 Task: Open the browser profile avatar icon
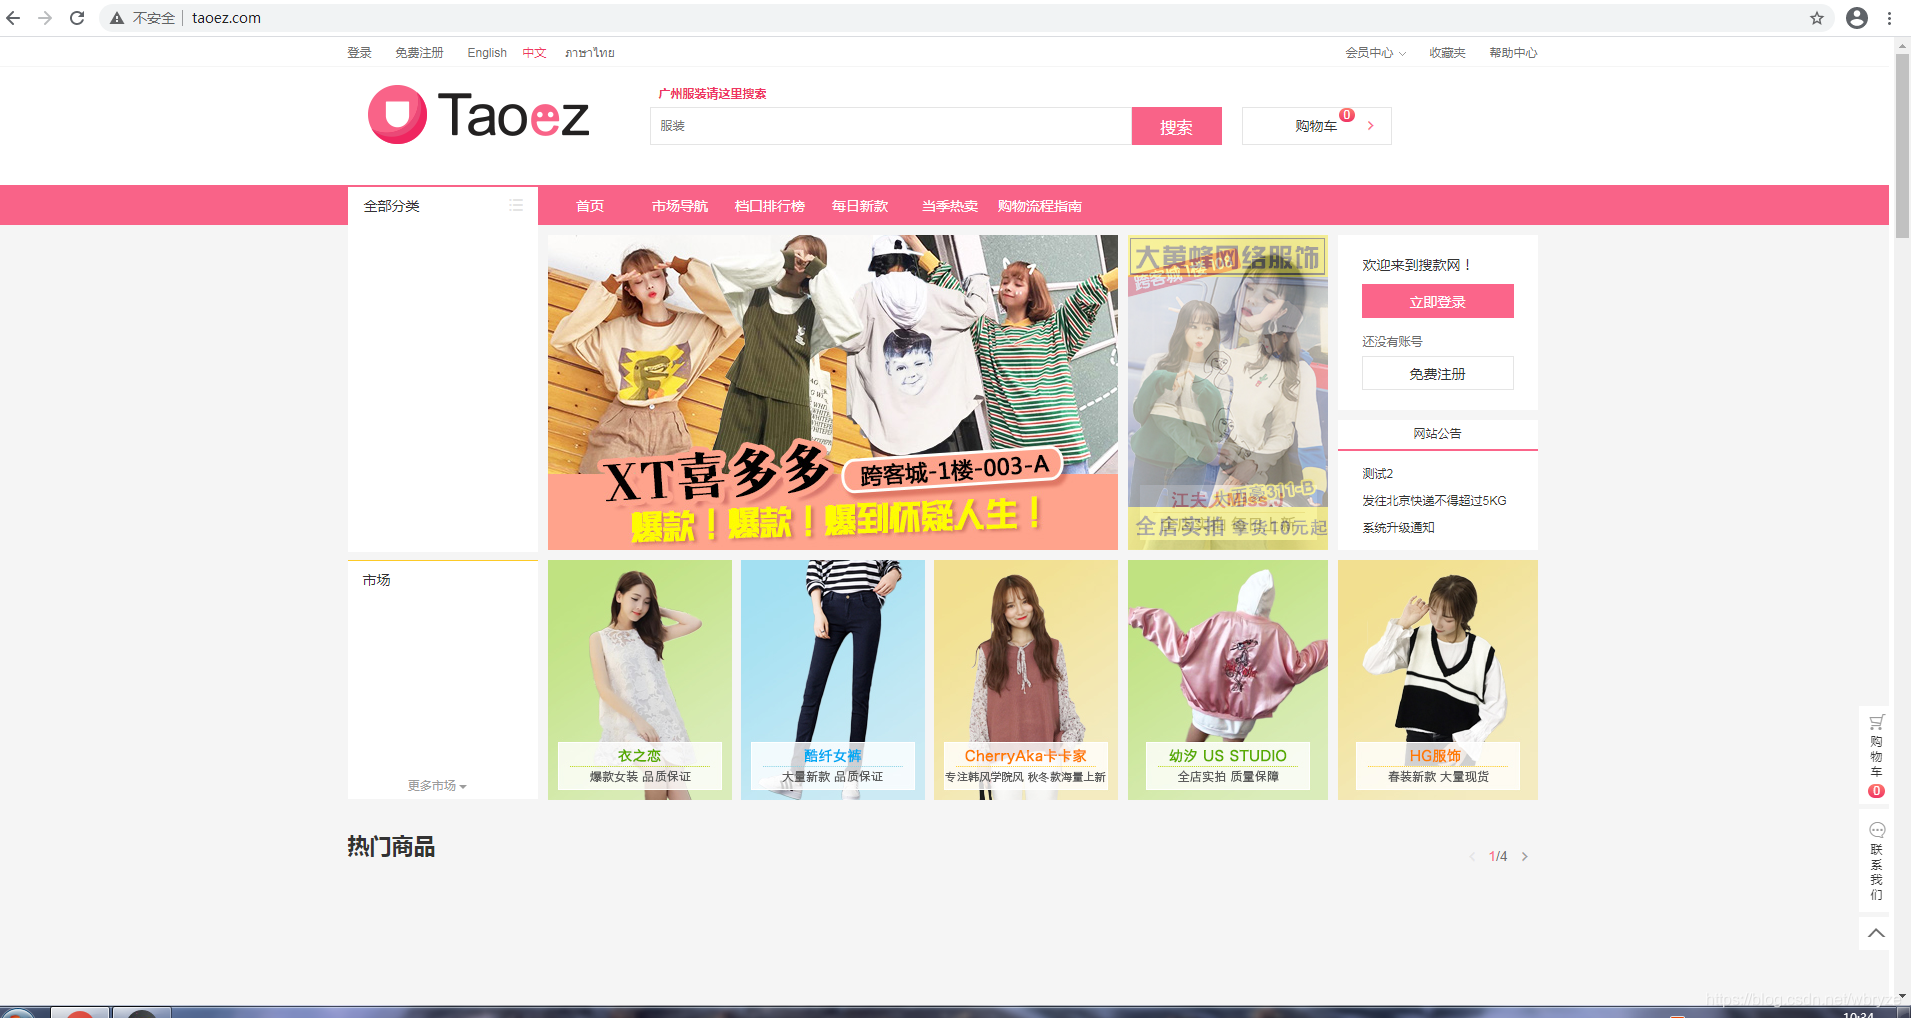click(1857, 18)
